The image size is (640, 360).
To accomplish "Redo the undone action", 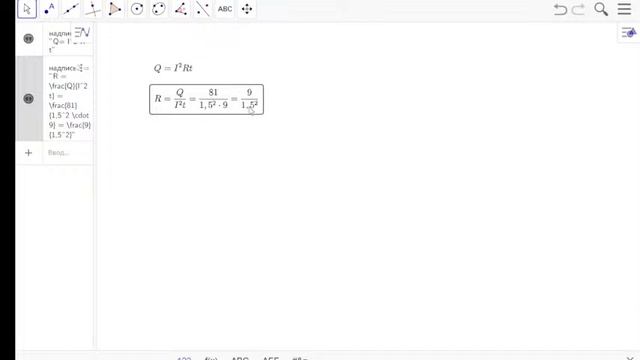I will (578, 9).
